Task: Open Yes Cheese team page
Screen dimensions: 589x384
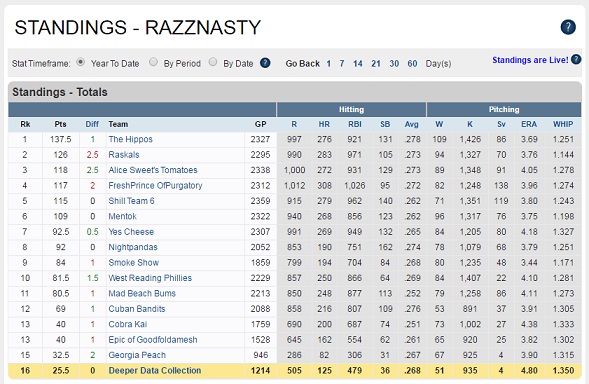Action: (x=131, y=232)
